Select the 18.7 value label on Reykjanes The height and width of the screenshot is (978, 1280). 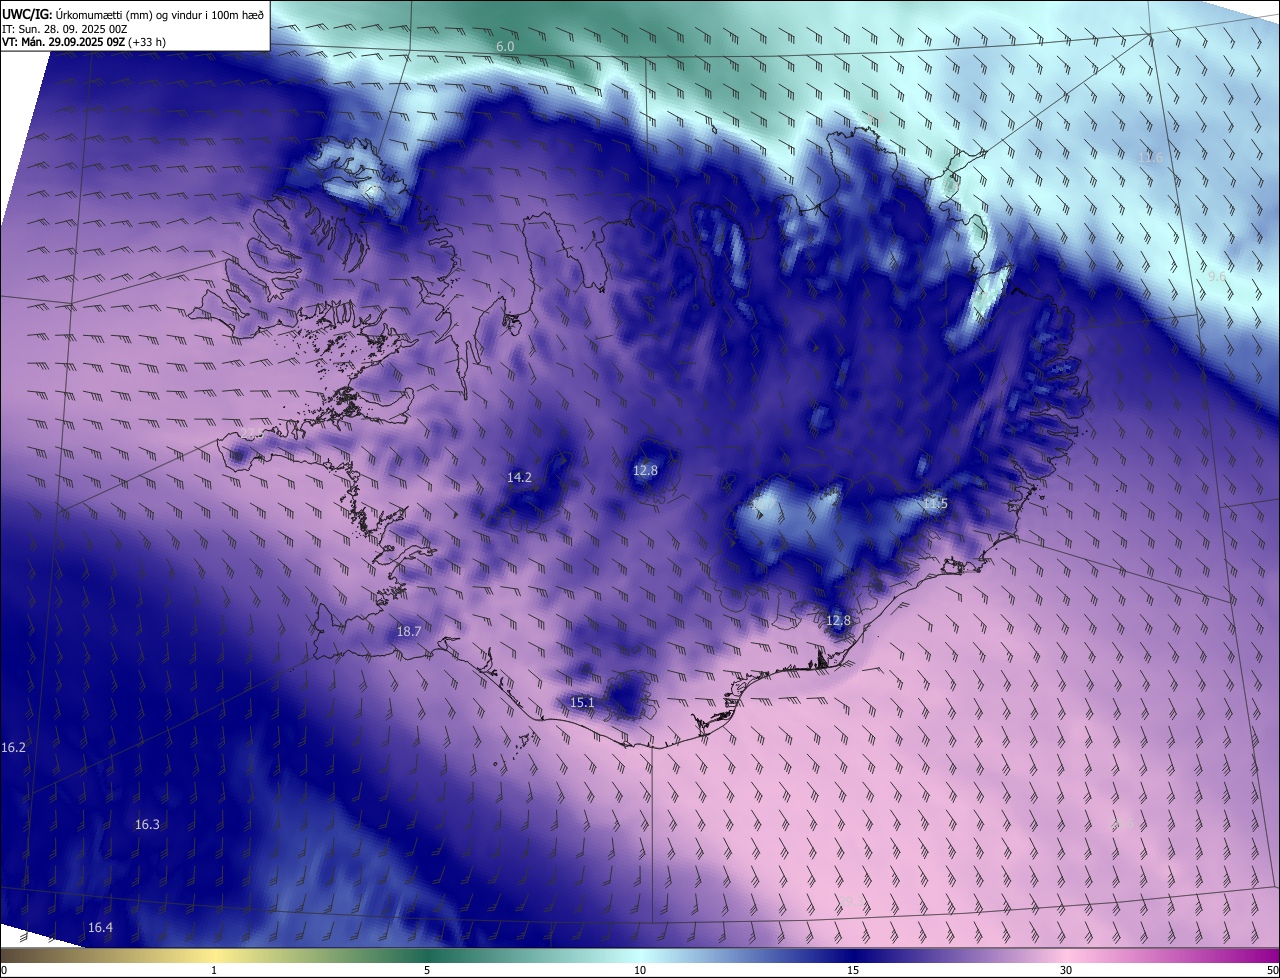[408, 632]
